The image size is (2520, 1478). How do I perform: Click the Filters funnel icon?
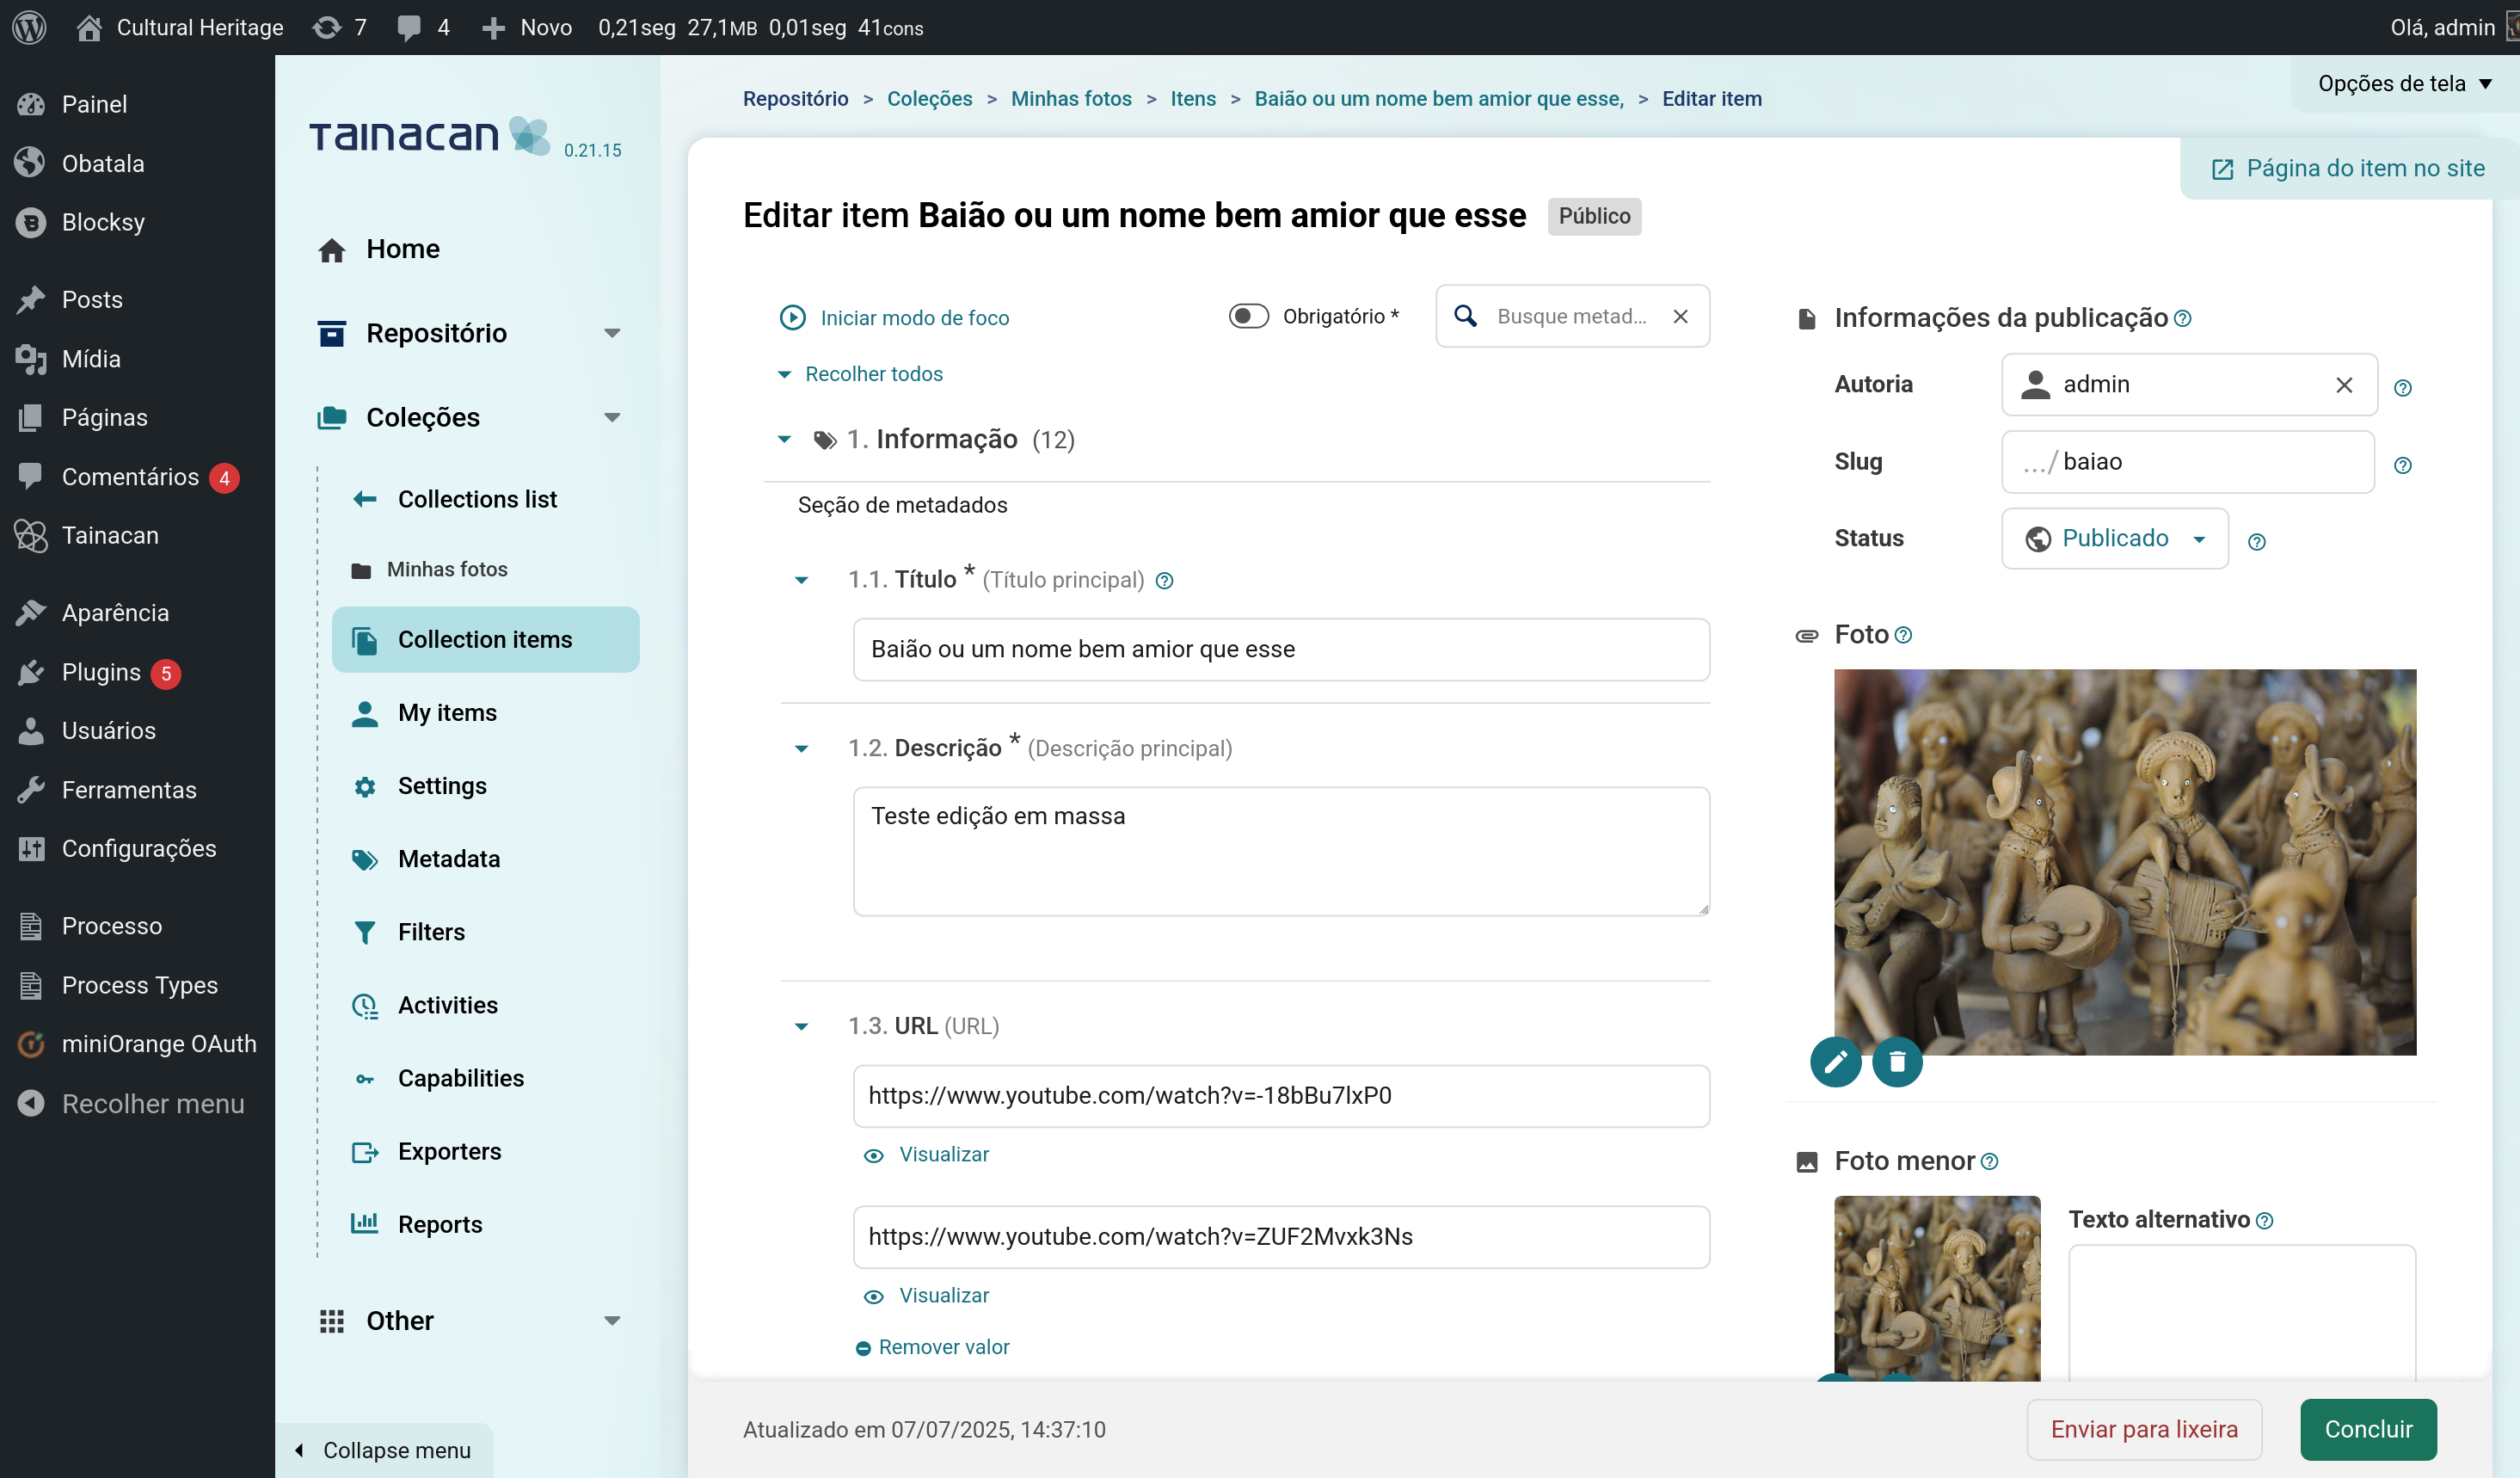click(x=365, y=932)
